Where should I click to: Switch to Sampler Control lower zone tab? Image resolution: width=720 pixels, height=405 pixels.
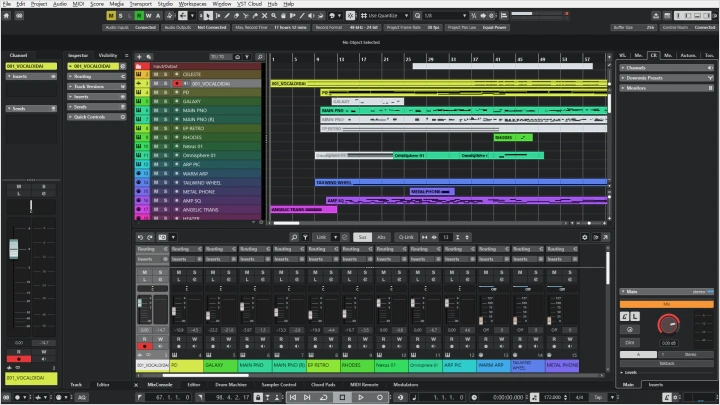coord(279,385)
